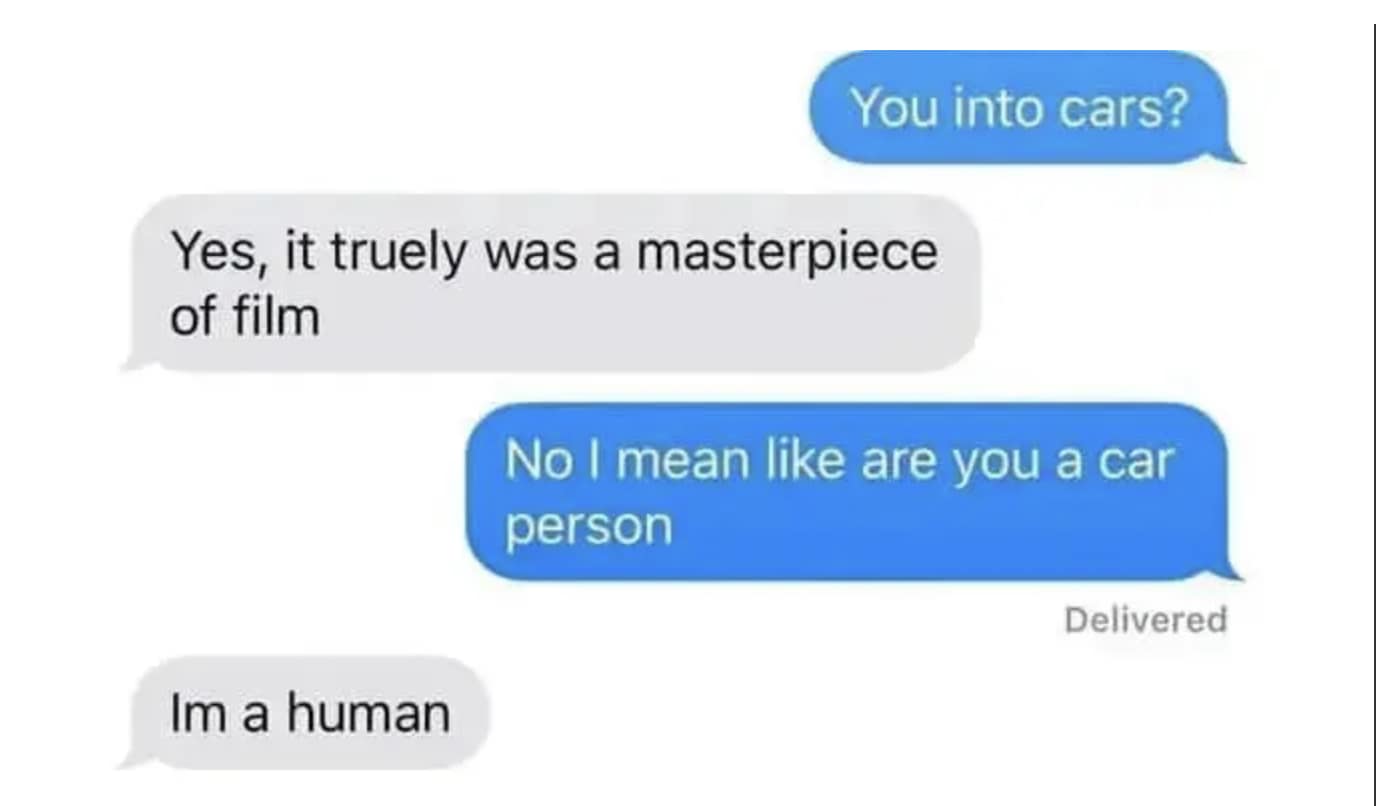Click the misspelled word "truely"

click(398, 254)
